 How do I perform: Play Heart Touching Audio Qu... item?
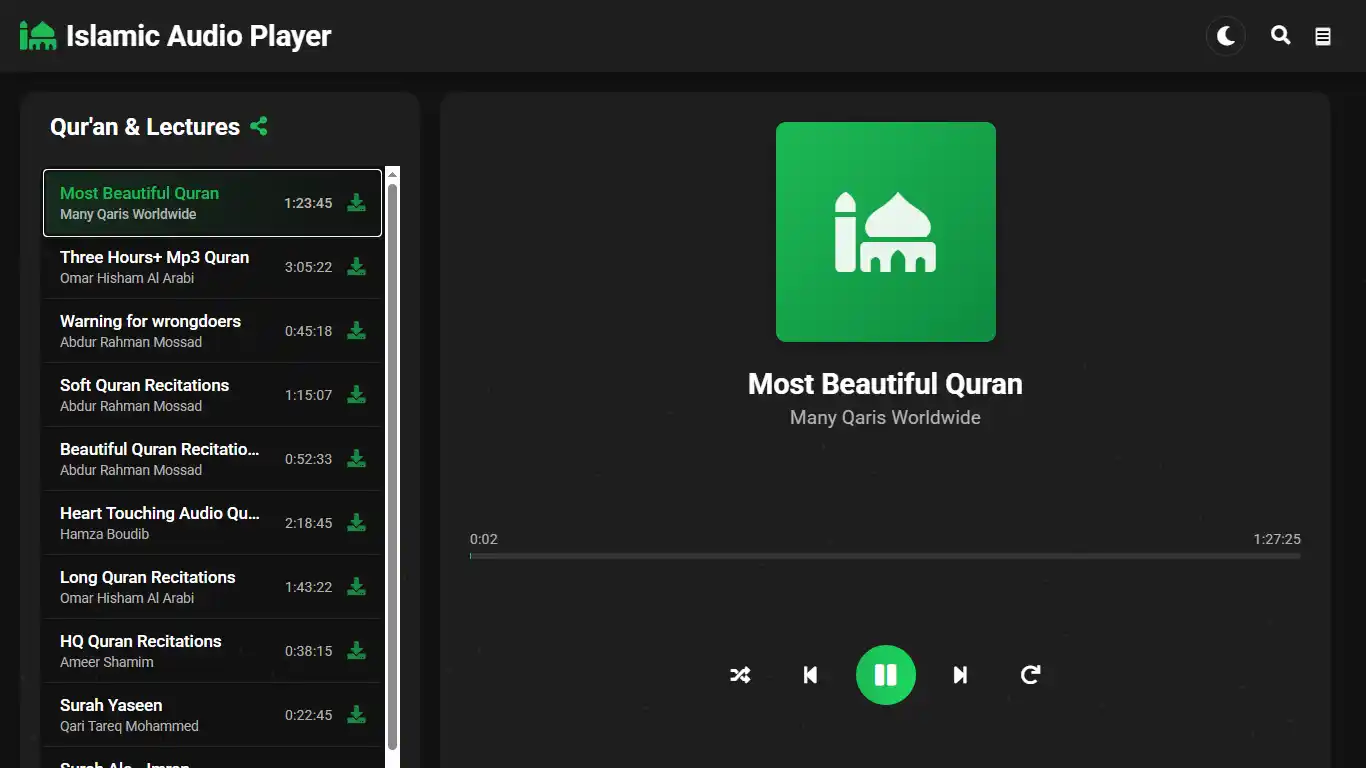point(212,523)
